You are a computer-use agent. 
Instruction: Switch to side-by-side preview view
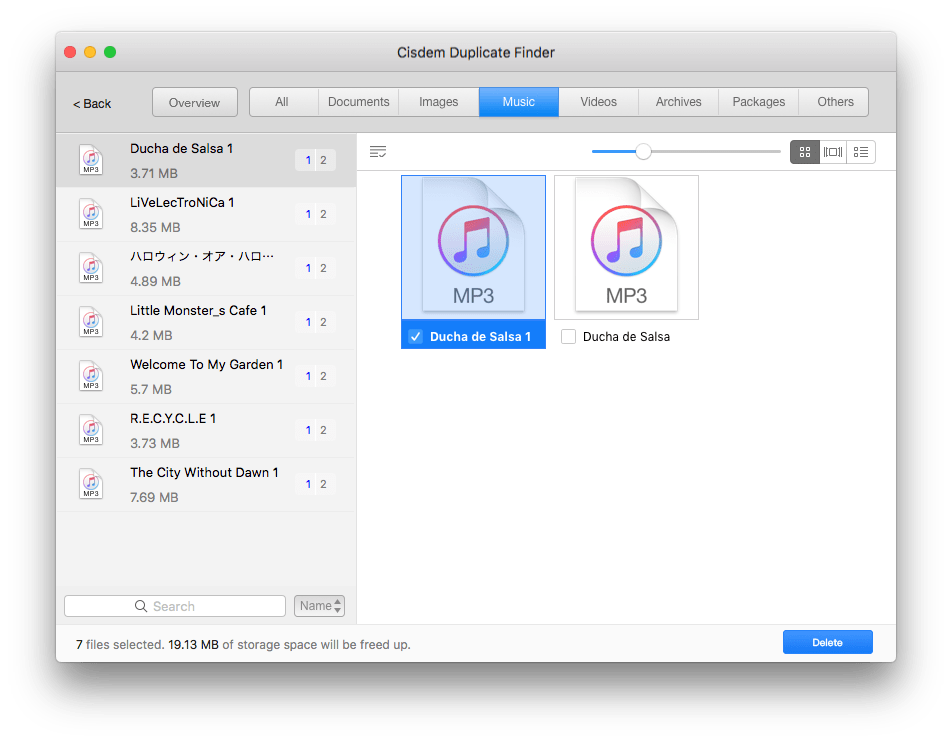832,152
